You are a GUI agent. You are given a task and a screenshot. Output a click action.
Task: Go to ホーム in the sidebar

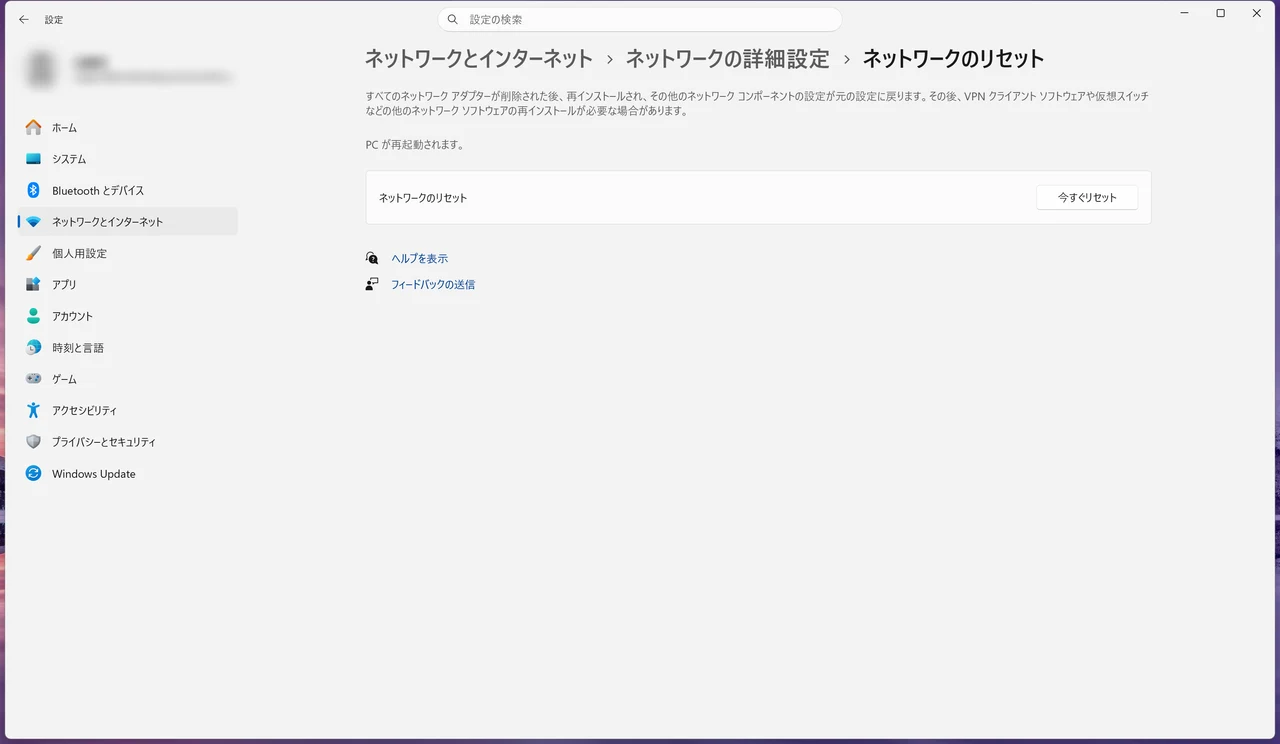[x=128, y=127]
